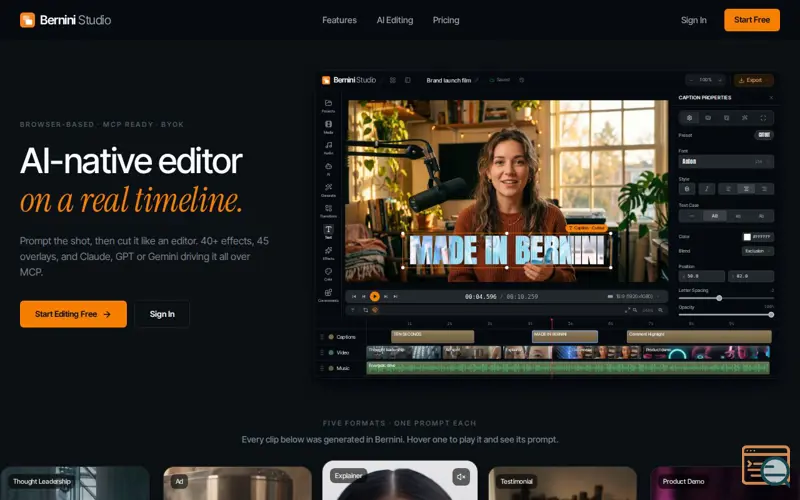Select the fourth Caption Properties tab icon
This screenshot has width=800, height=500.
(744, 118)
